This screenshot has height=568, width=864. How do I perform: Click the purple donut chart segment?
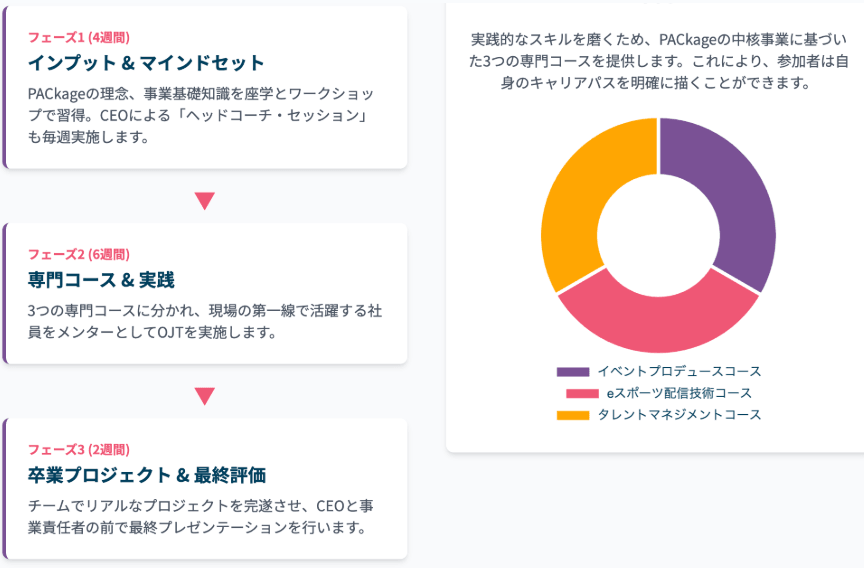(x=735, y=200)
